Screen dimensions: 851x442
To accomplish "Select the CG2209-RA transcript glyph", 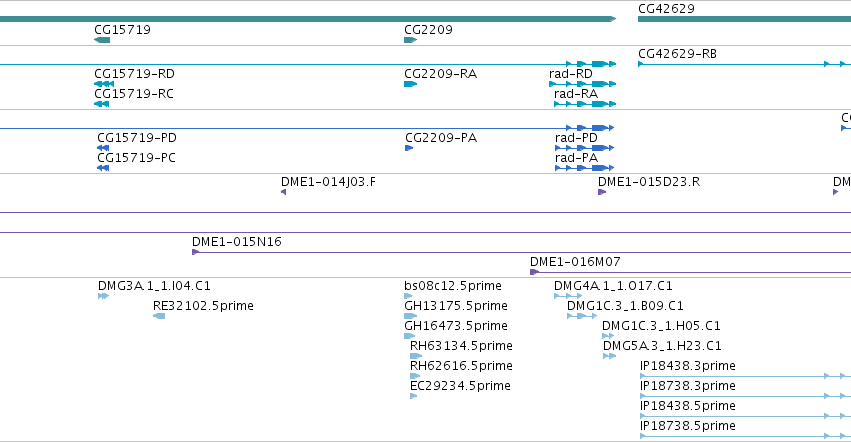I will [x=411, y=84].
